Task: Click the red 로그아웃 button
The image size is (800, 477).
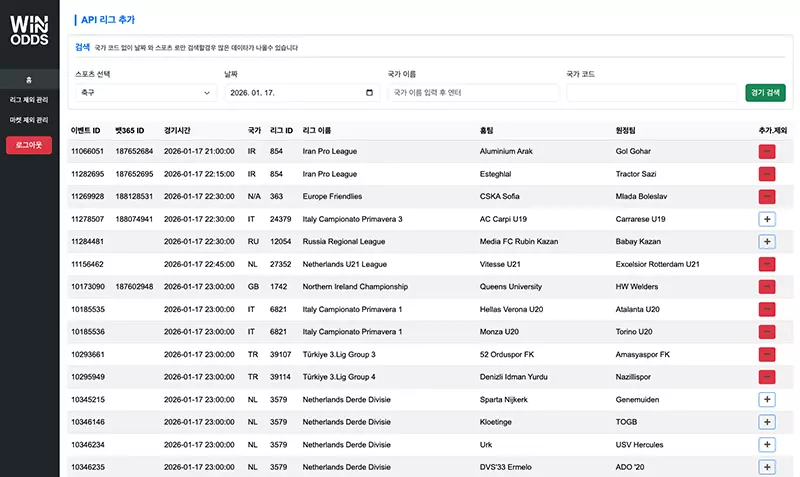Action: [x=29, y=145]
